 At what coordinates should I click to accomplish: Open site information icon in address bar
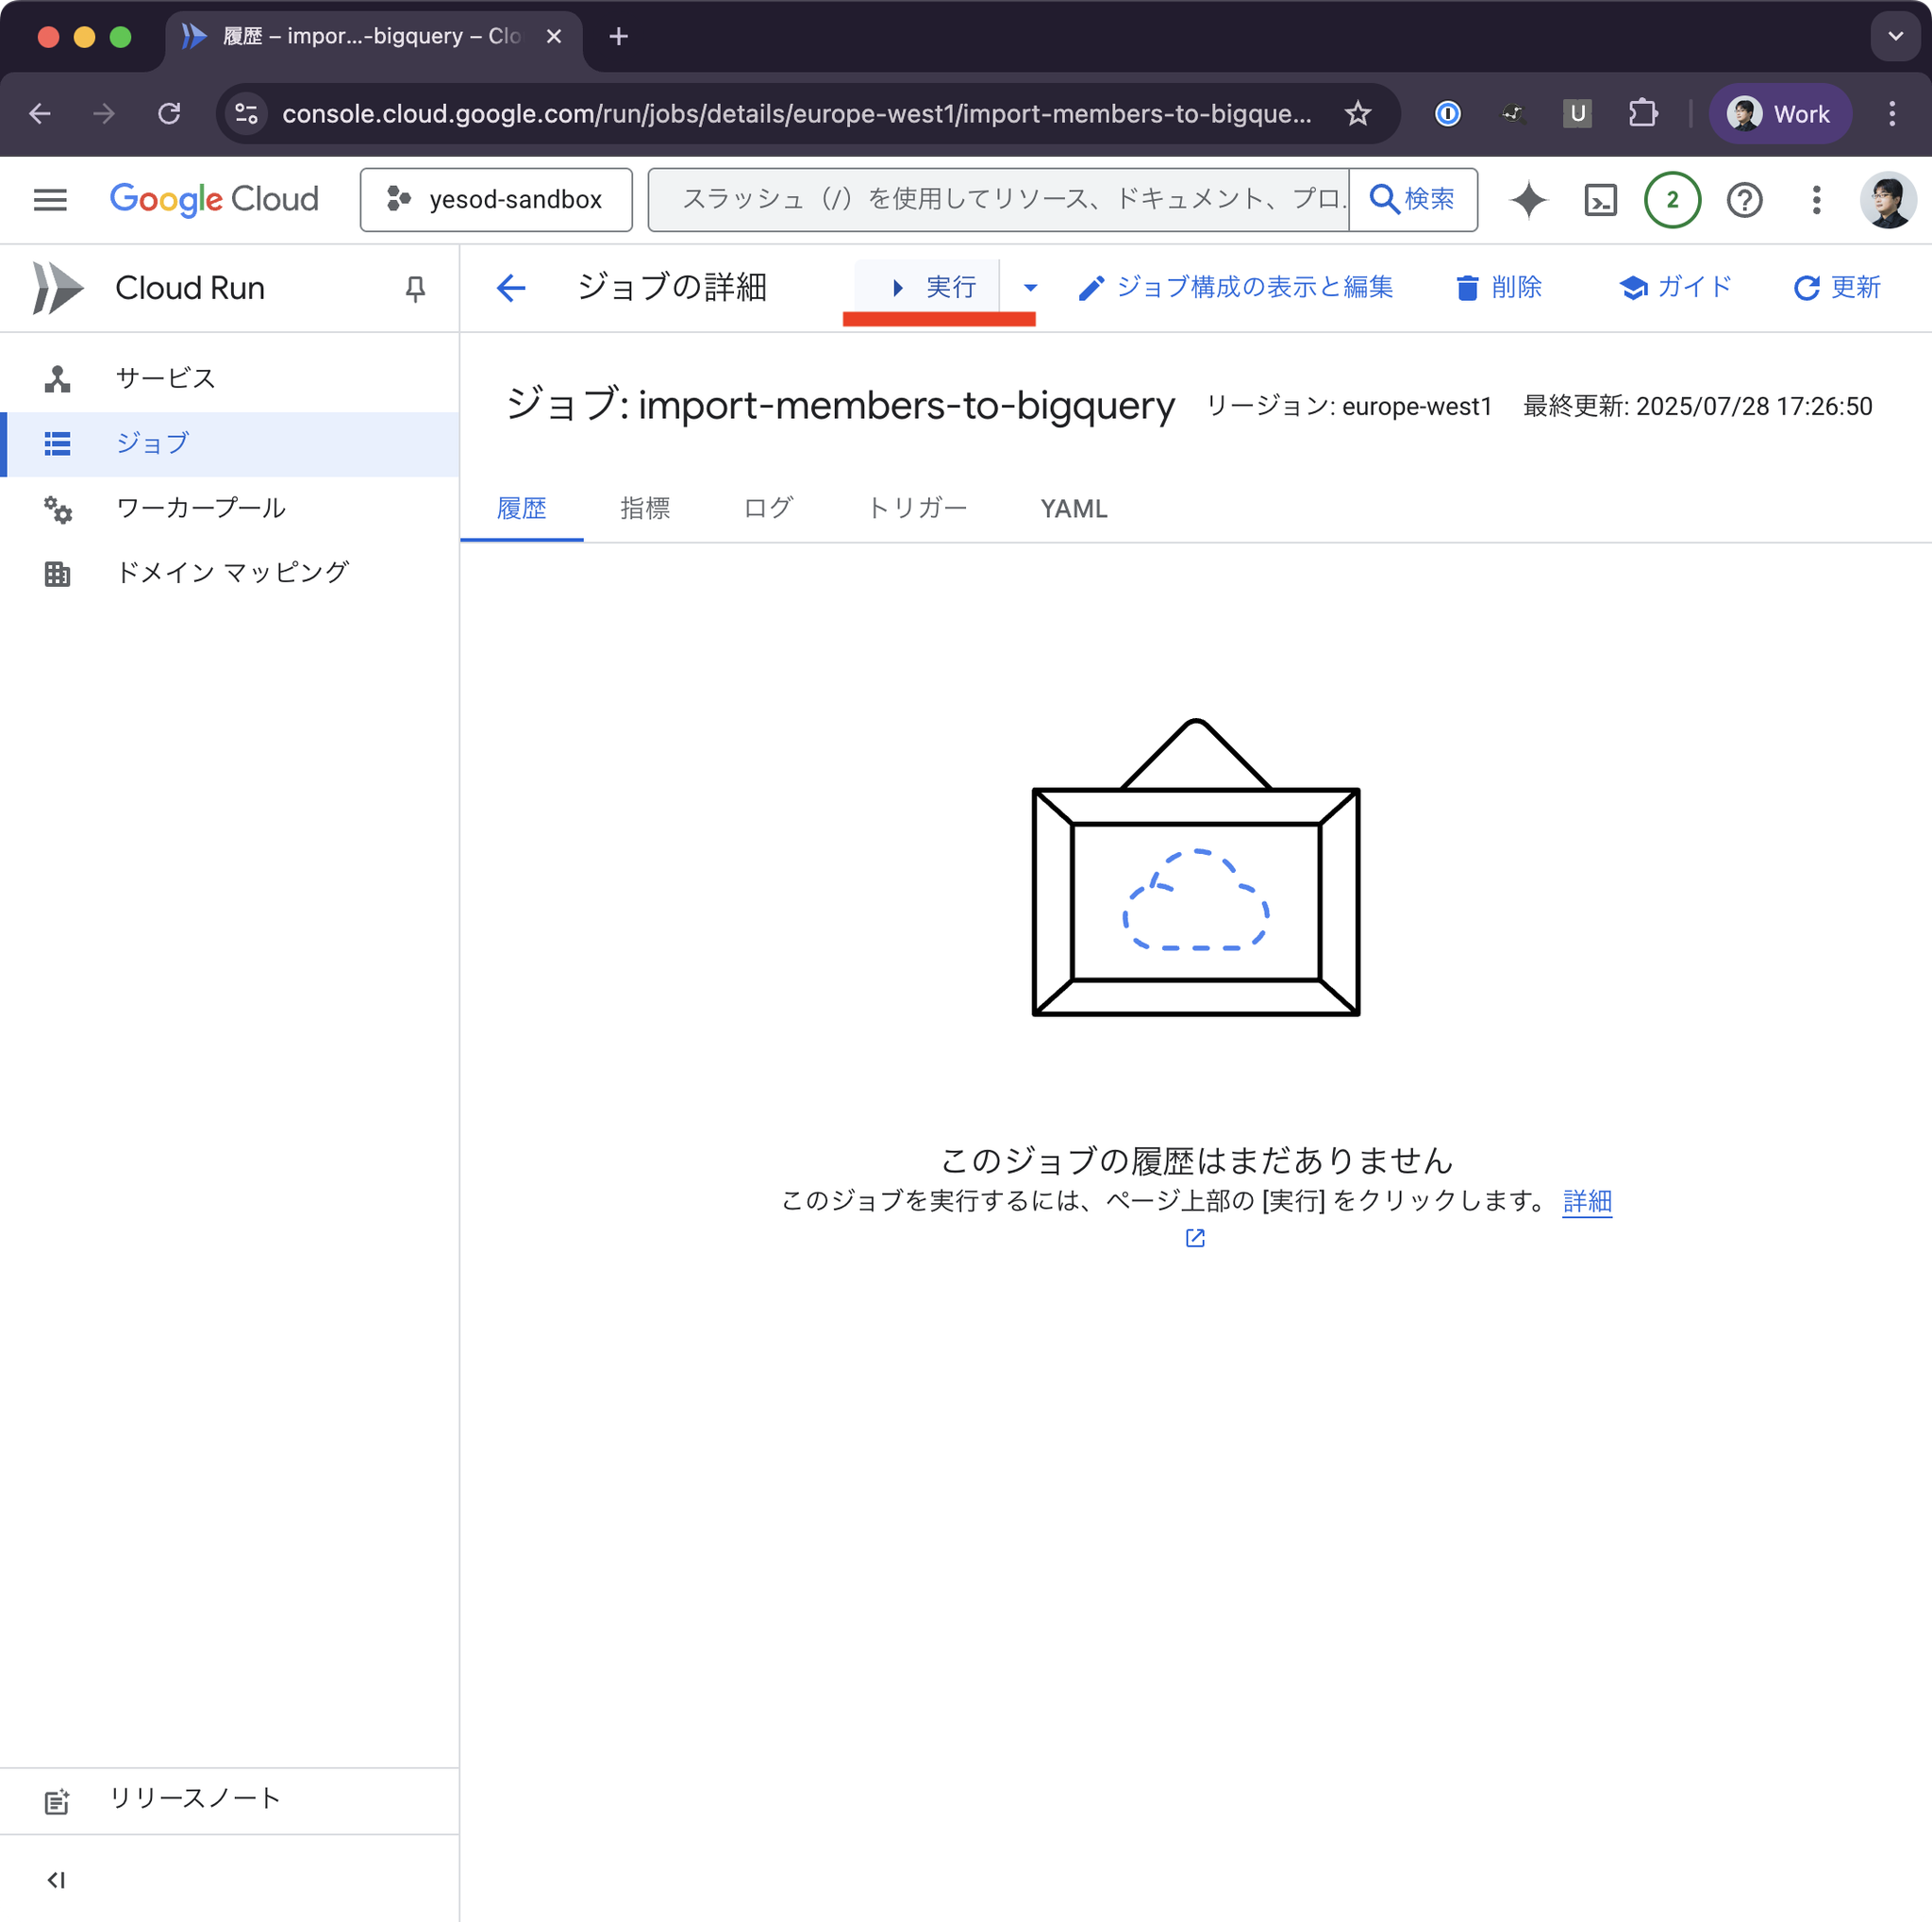tap(246, 114)
